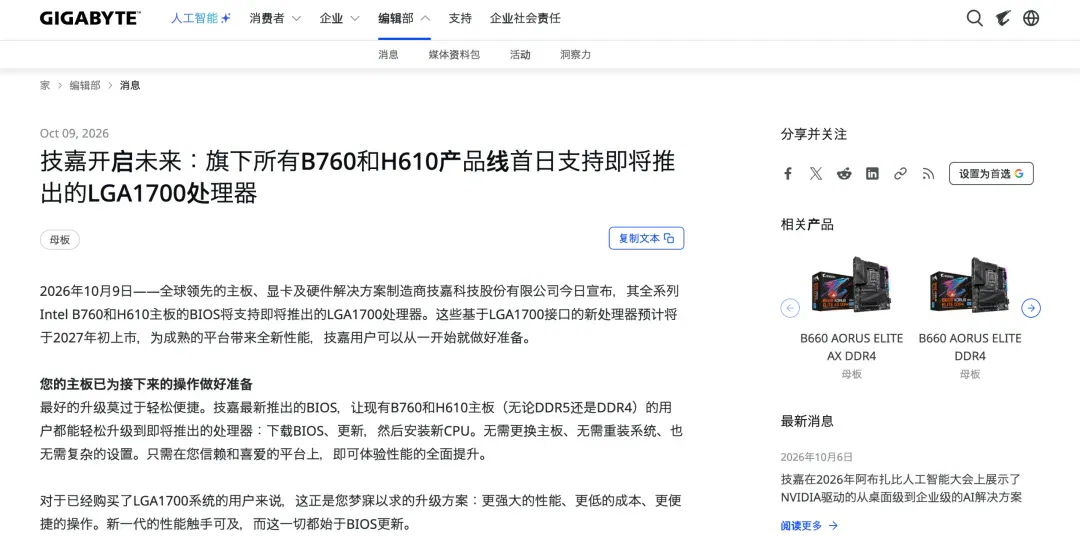Open the 支持 menu item
The image size is (1080, 537).
[x=460, y=19]
